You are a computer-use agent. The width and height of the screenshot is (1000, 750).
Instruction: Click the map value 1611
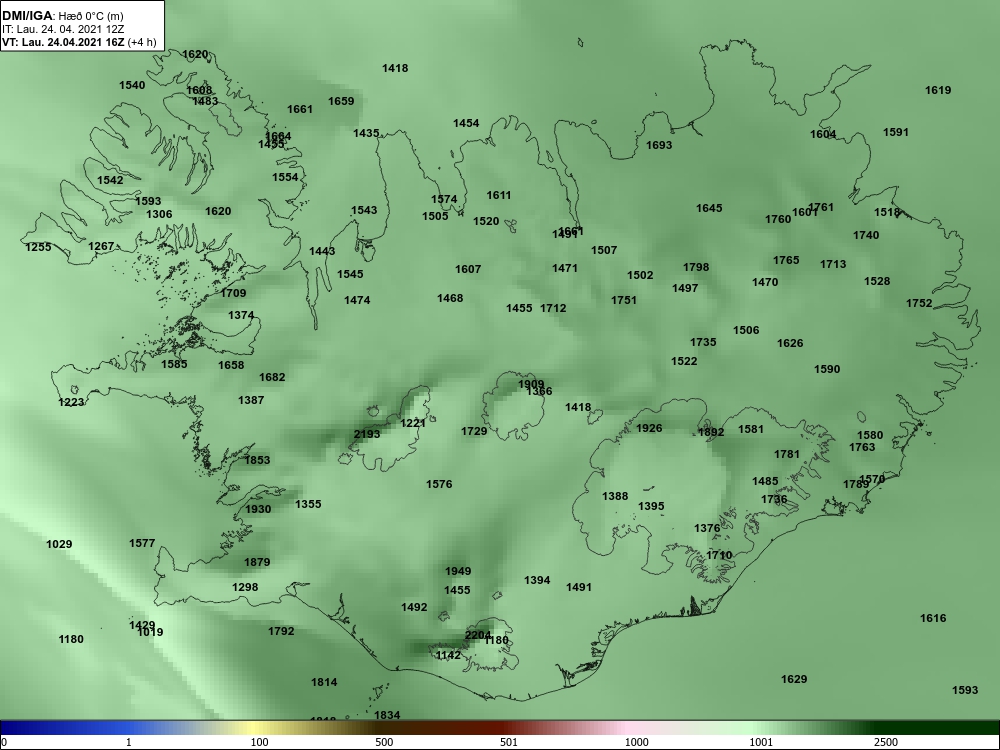(x=499, y=196)
